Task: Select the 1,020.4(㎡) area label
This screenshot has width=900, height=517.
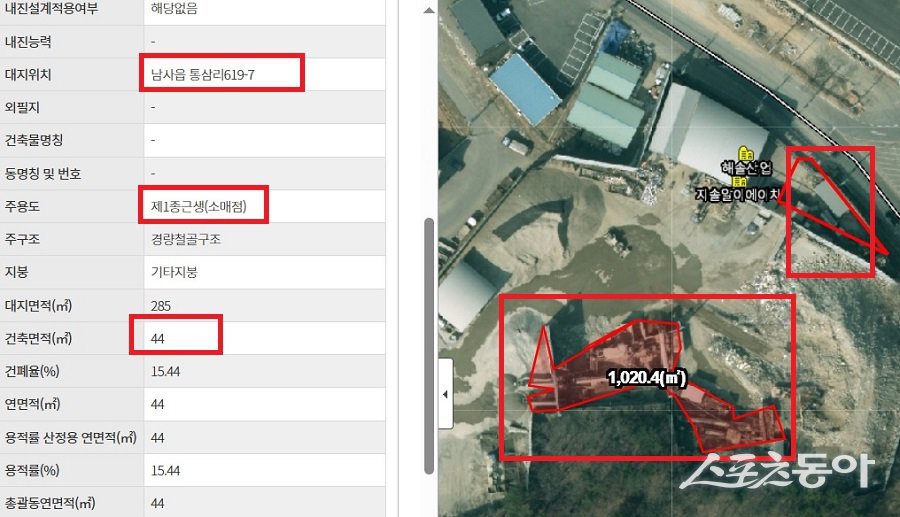Action: pyautogui.click(x=646, y=378)
